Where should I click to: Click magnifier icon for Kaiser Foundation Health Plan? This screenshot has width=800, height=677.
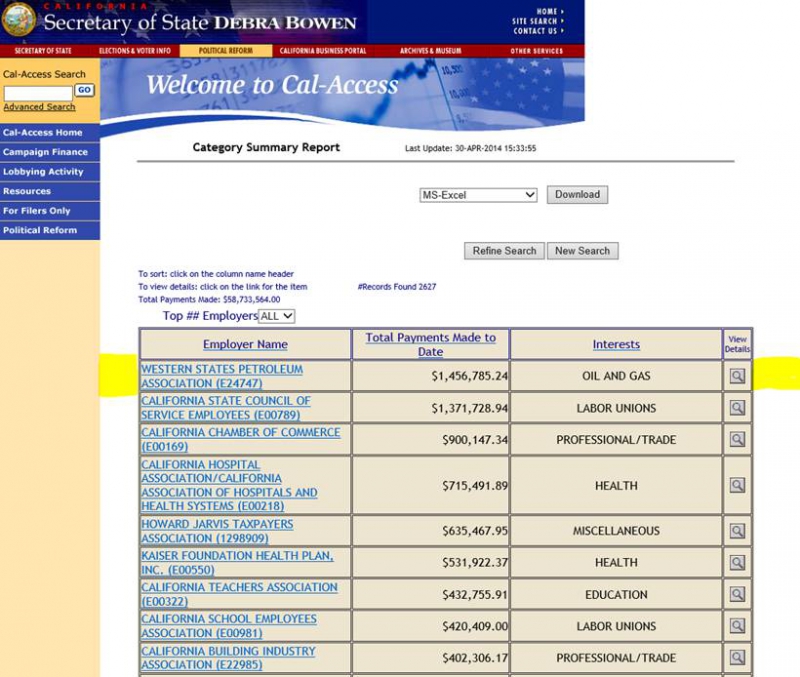click(x=737, y=563)
